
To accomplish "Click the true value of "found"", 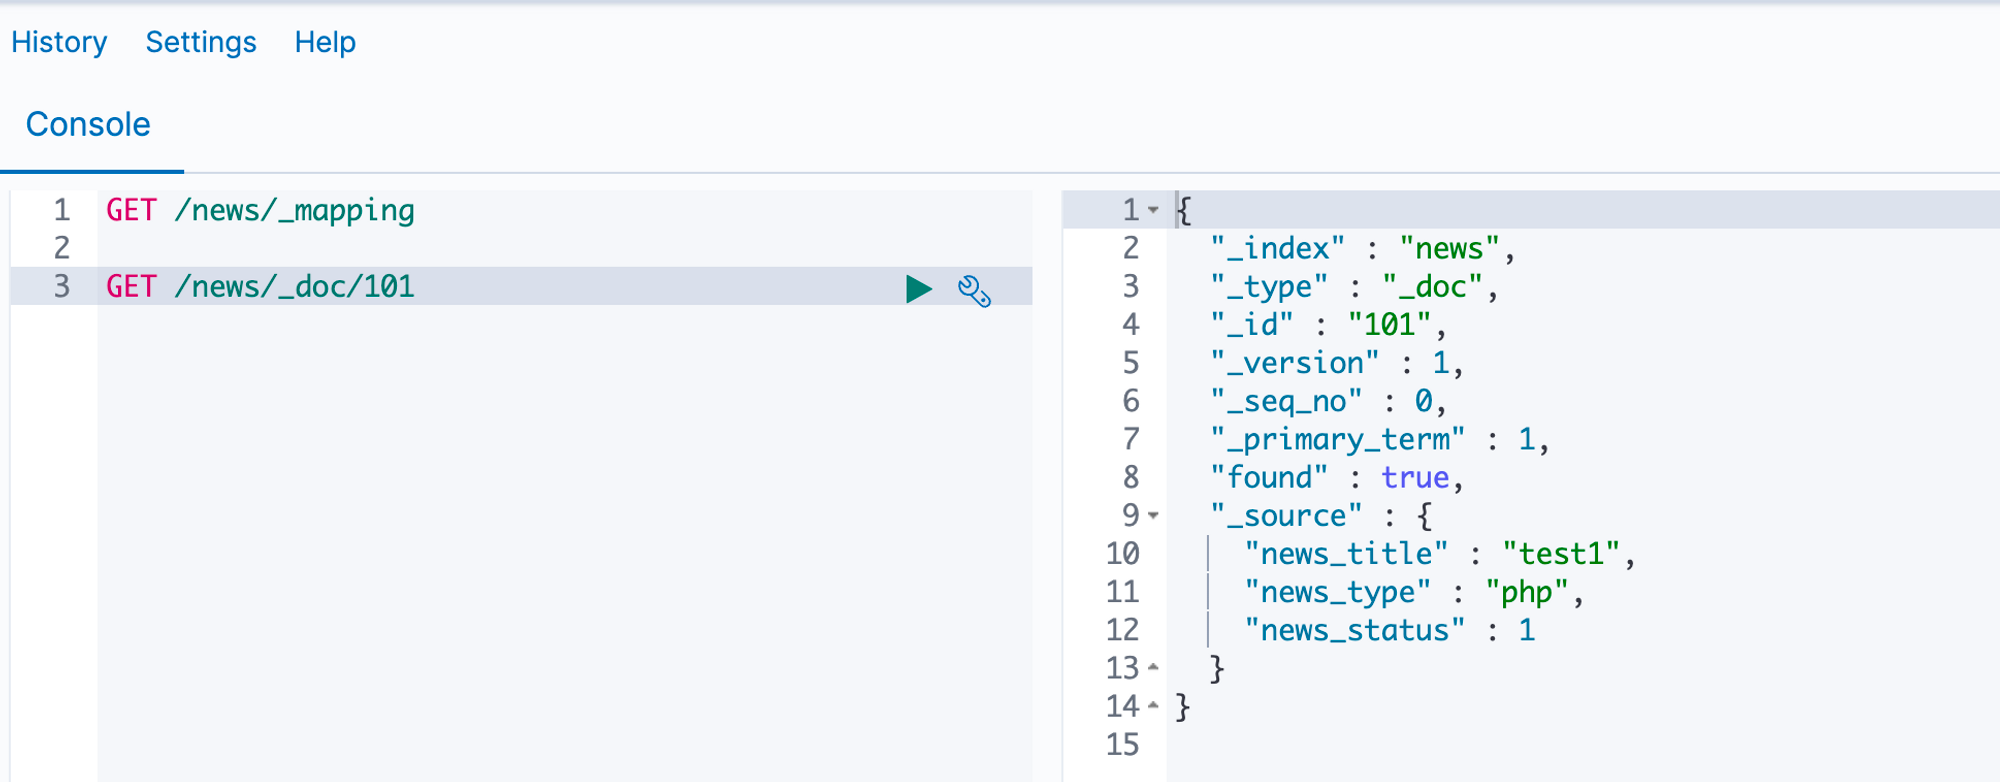I will [1415, 478].
